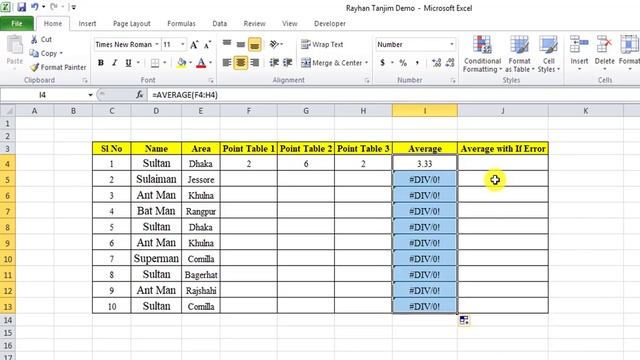Select the Format Painter tool
Screen dimensions: 640x360
pyautogui.click(x=58, y=67)
